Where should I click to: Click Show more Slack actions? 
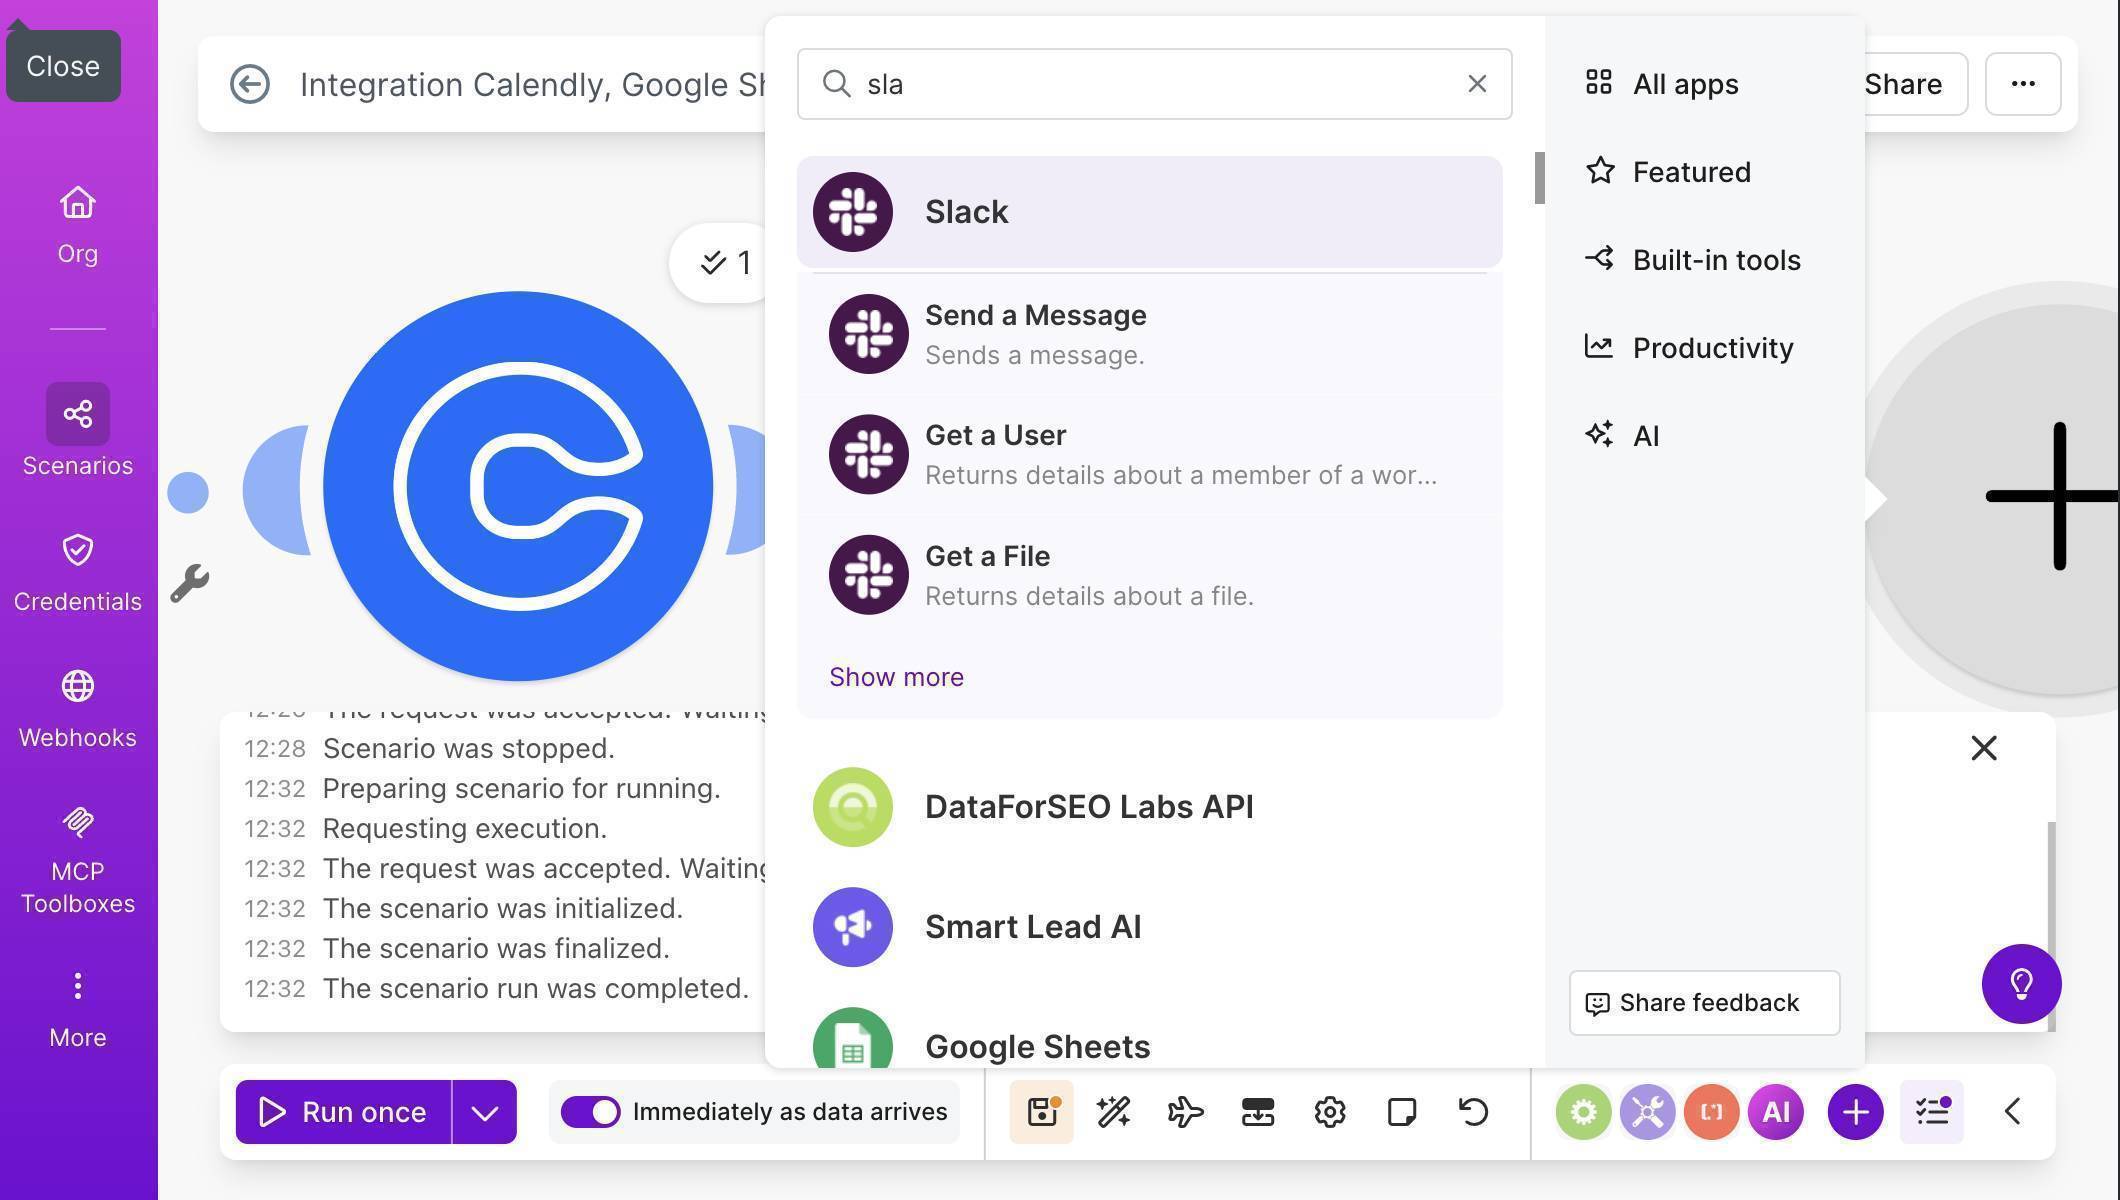coord(895,677)
